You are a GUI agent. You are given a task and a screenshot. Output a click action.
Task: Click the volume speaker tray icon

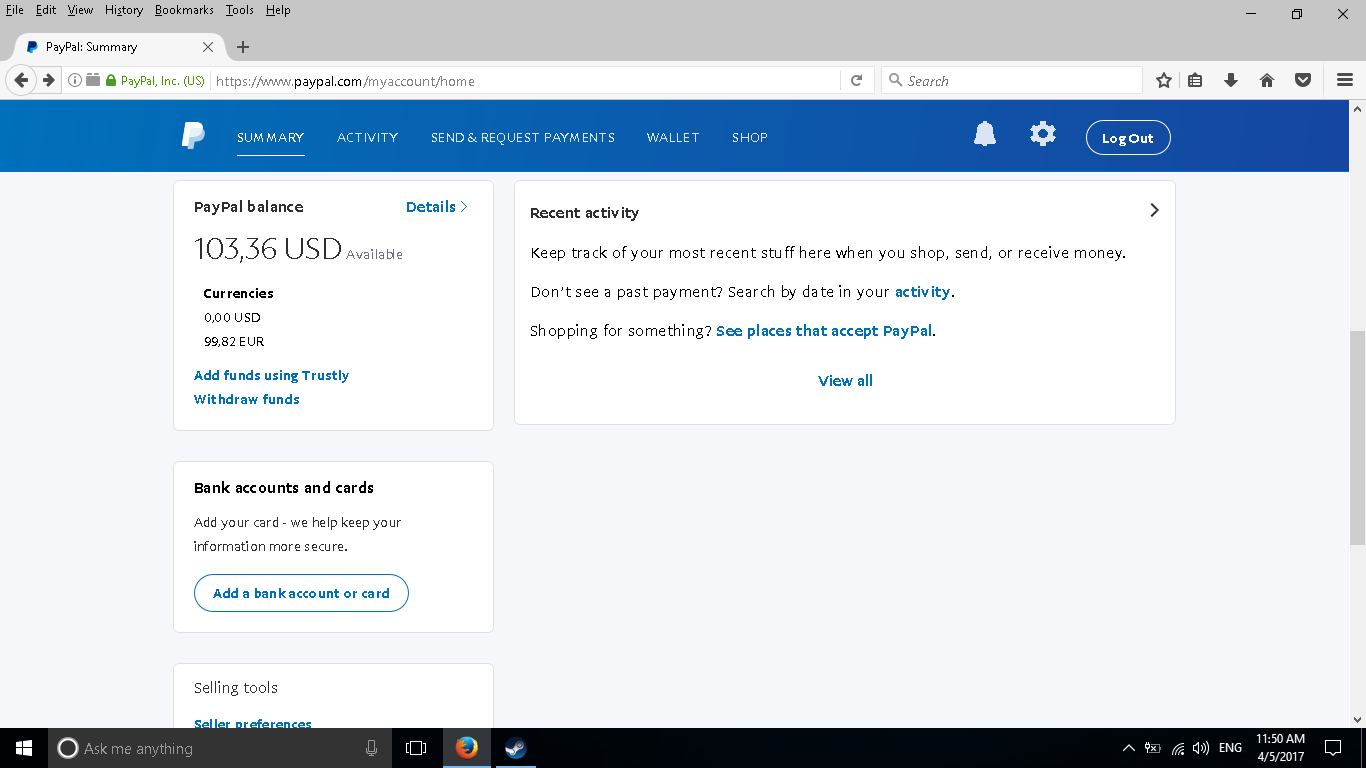coord(1201,748)
